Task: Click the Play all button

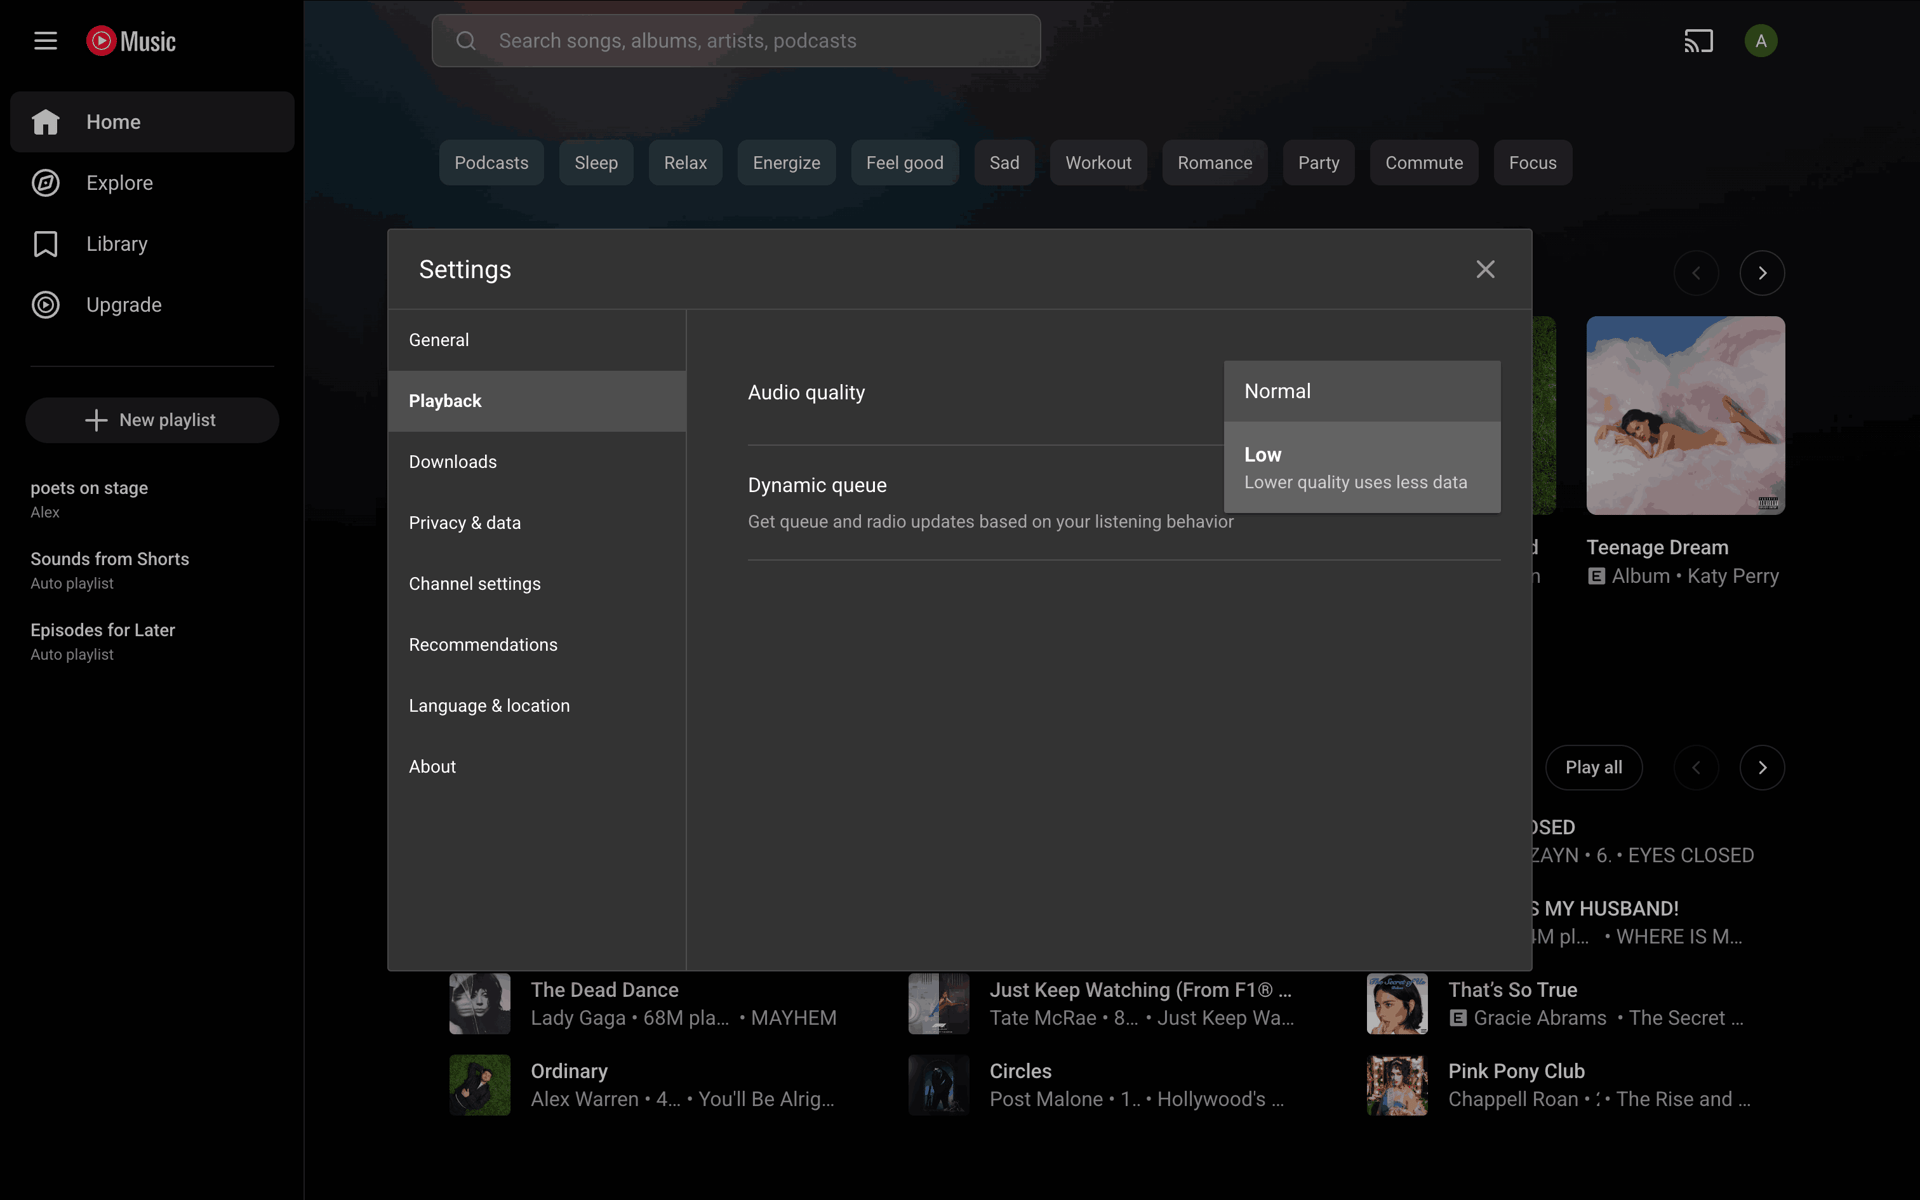Action: [x=1593, y=768]
